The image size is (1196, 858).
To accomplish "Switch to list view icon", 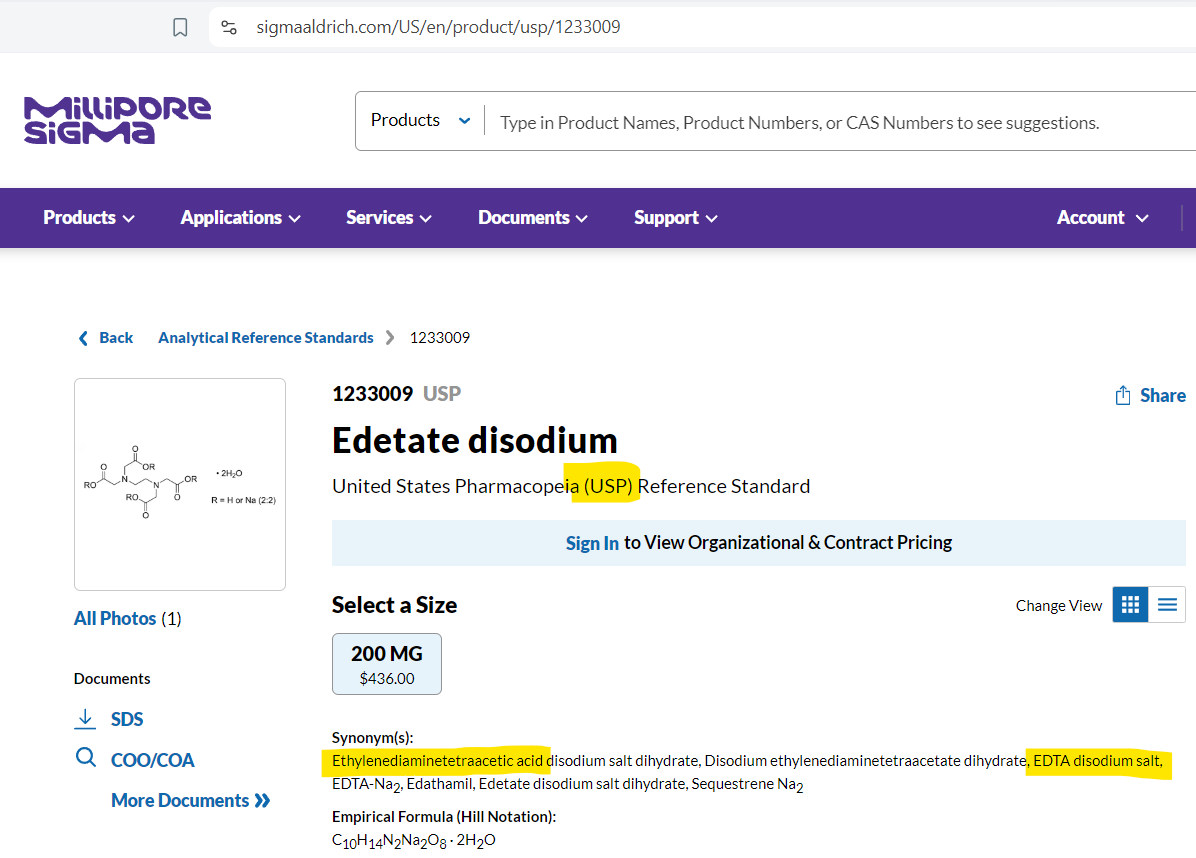I will (x=1167, y=605).
